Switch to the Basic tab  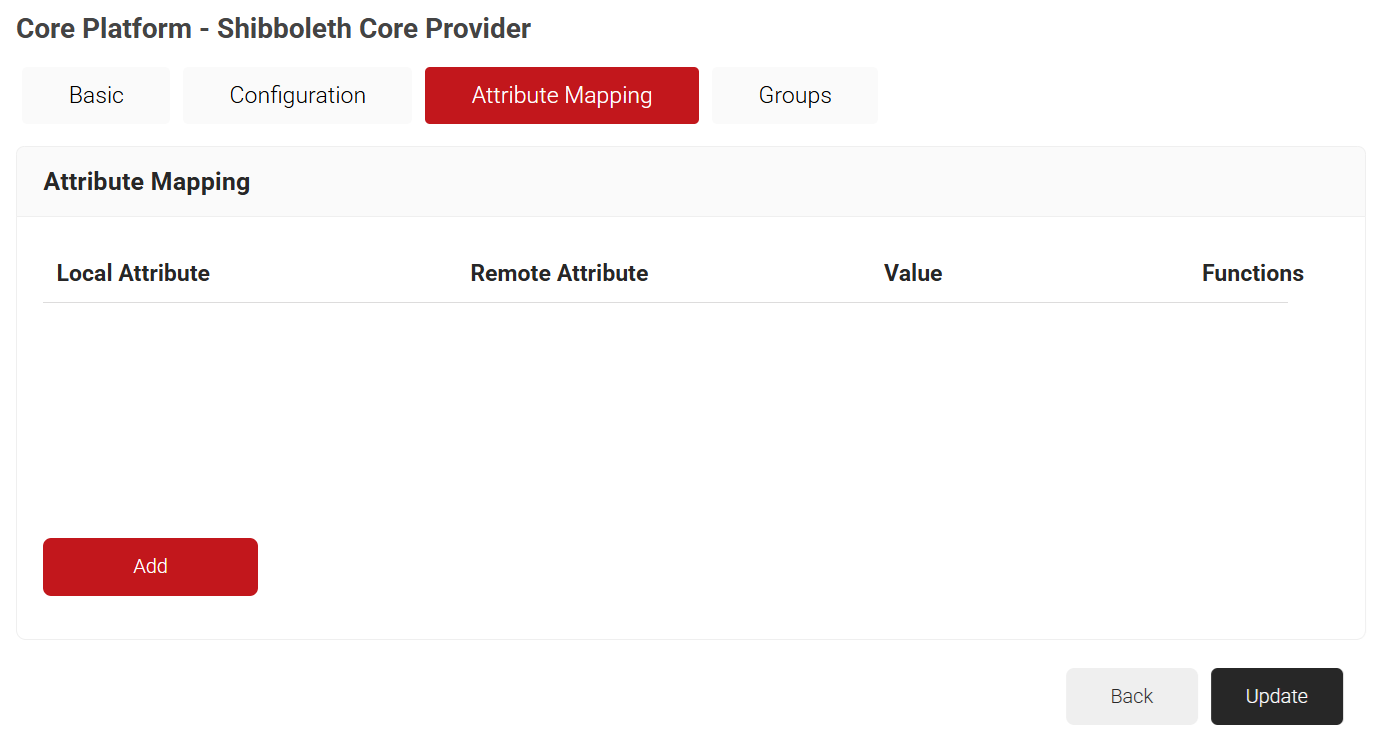pos(96,96)
